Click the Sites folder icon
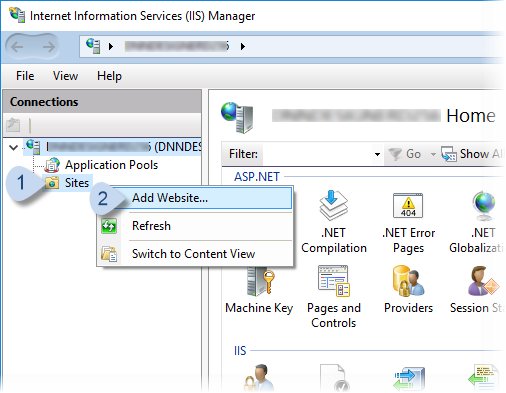The image size is (506, 393). 52,183
